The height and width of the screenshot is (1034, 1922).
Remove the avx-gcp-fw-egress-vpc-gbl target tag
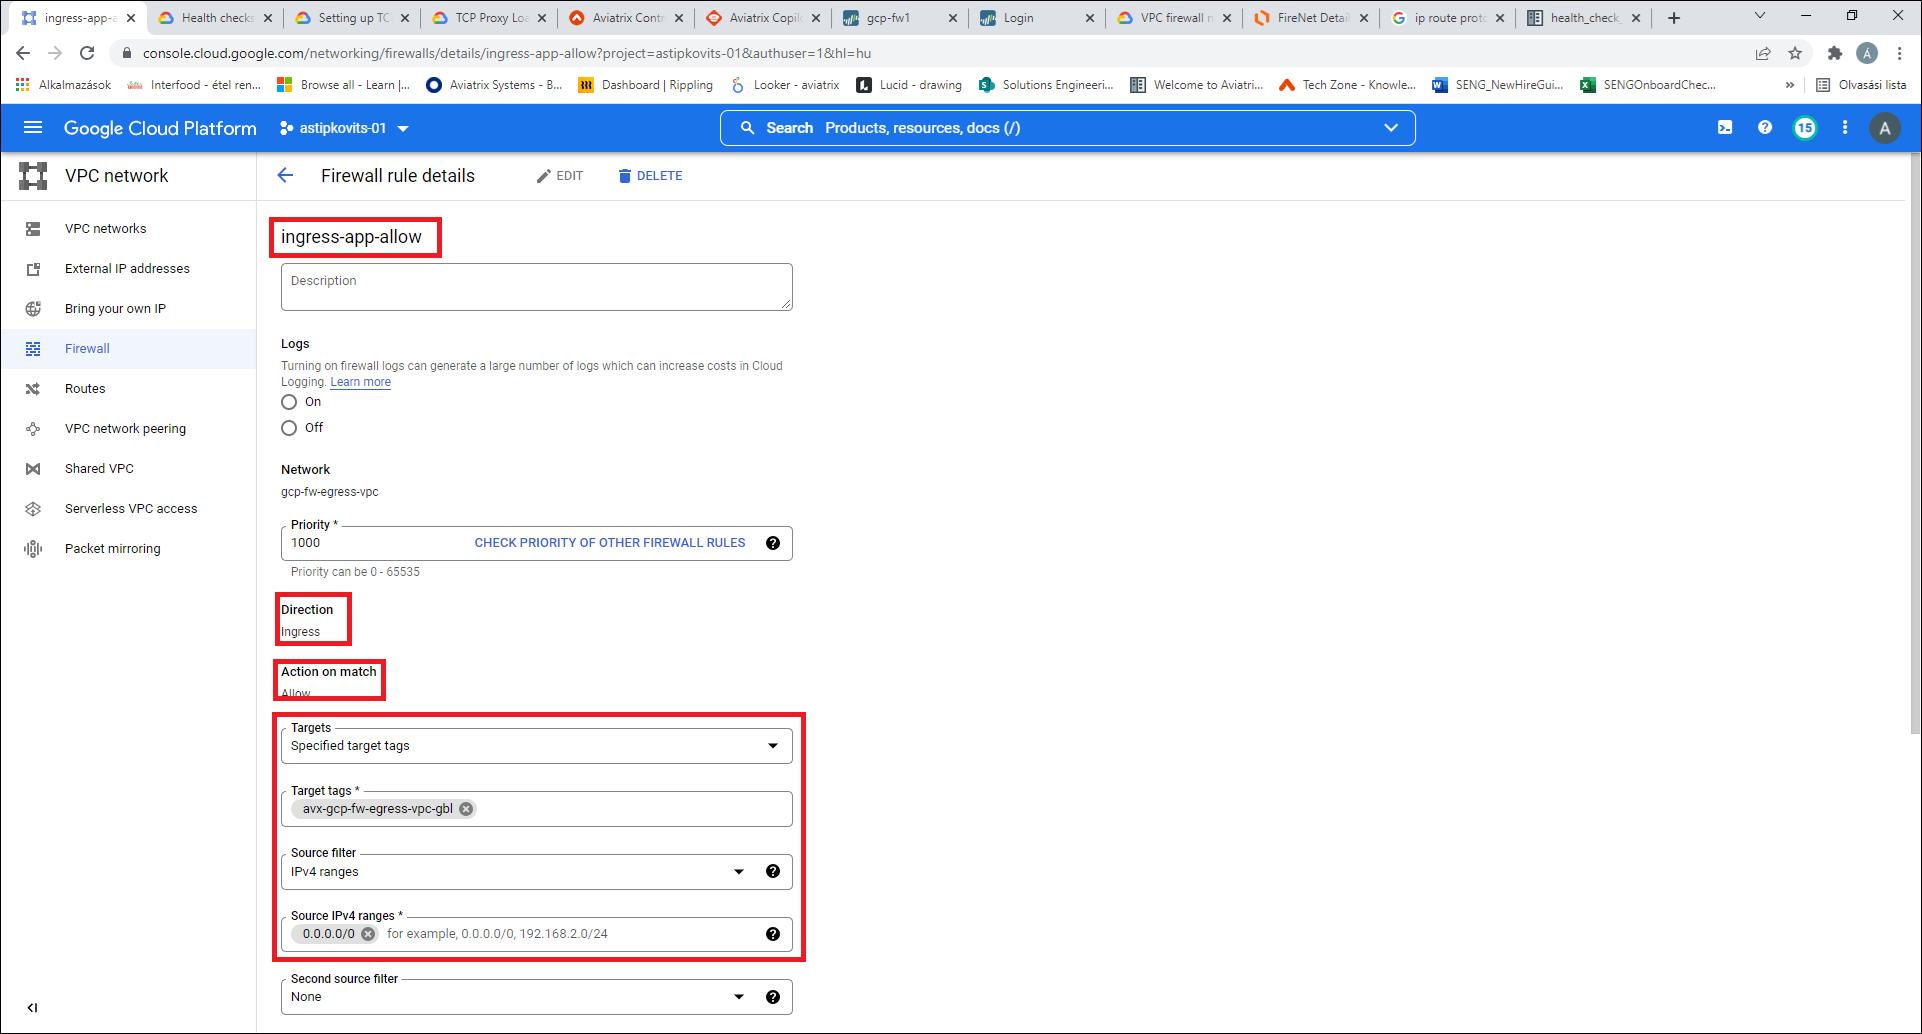coord(466,809)
